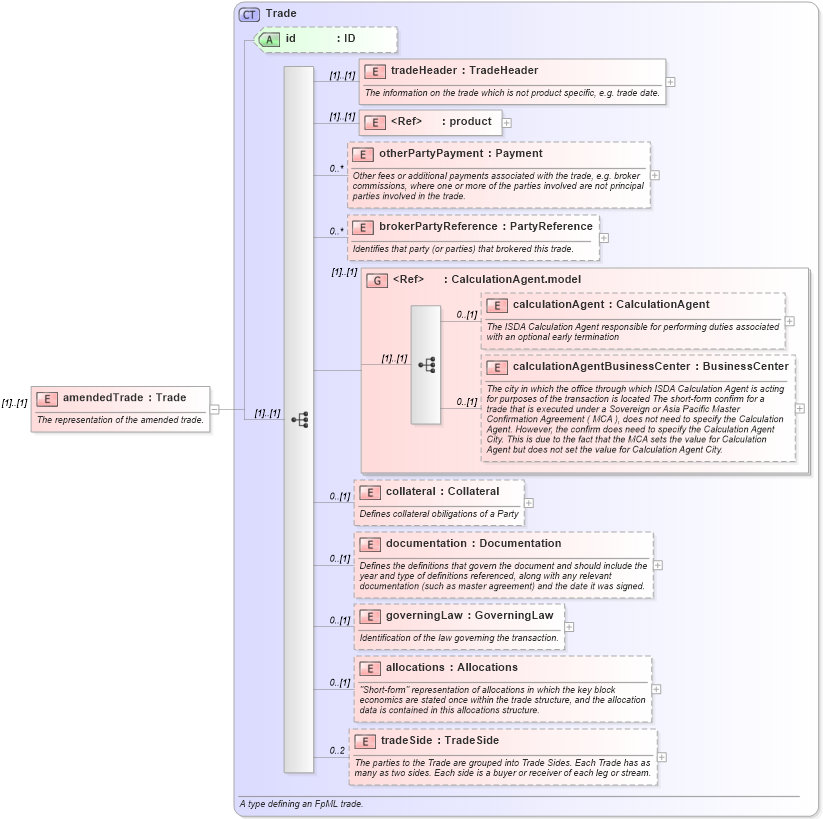The image size is (823, 819).
Task: Click the 0..2 cardinality label near tradeSide
Action: tap(337, 748)
